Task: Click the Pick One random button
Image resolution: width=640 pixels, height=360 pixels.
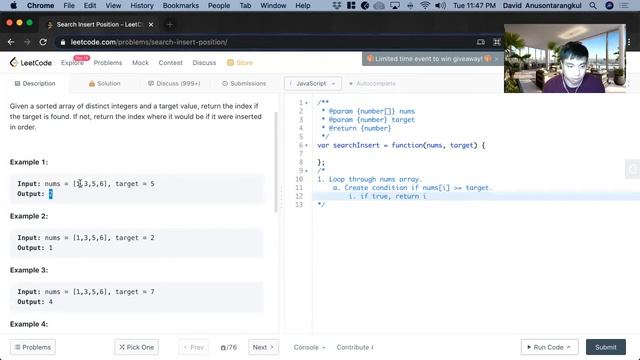Action: pyautogui.click(x=137, y=347)
